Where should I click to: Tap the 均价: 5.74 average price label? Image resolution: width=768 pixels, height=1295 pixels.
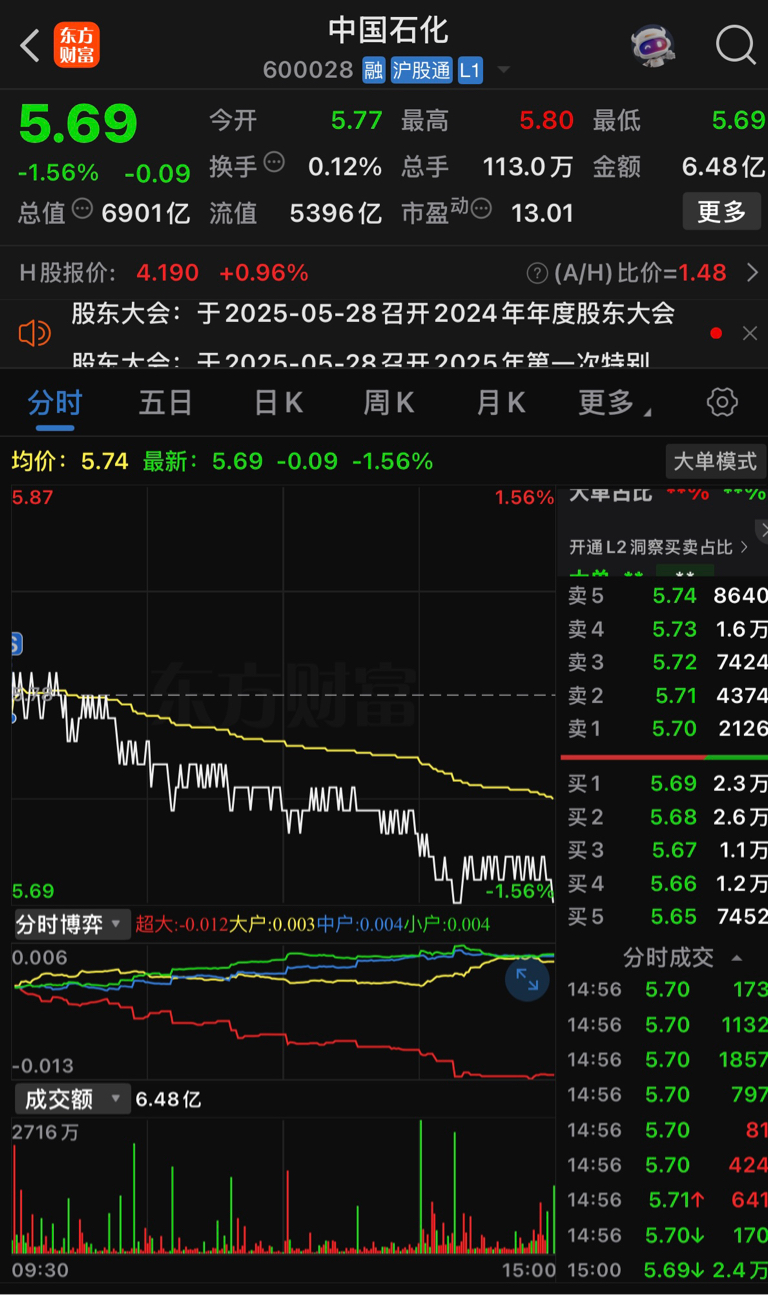[x=70, y=461]
